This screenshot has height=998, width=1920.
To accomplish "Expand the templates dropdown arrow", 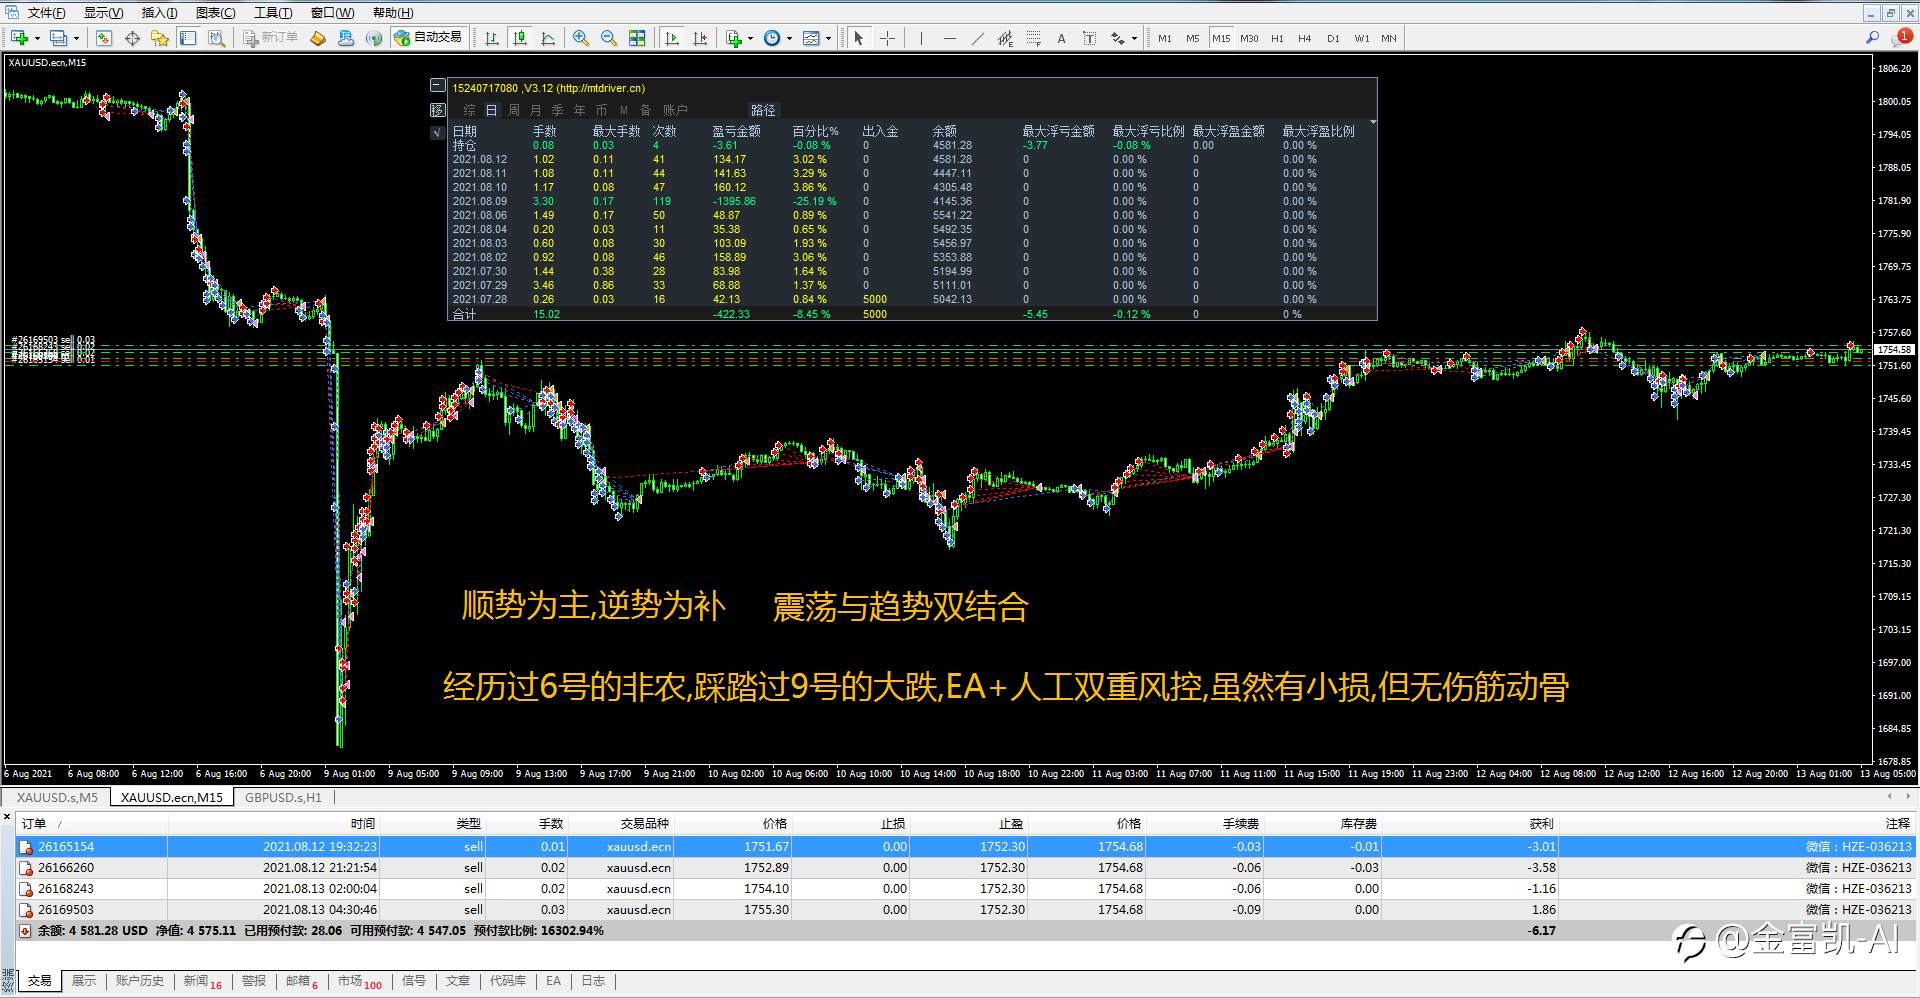I will (x=828, y=39).
